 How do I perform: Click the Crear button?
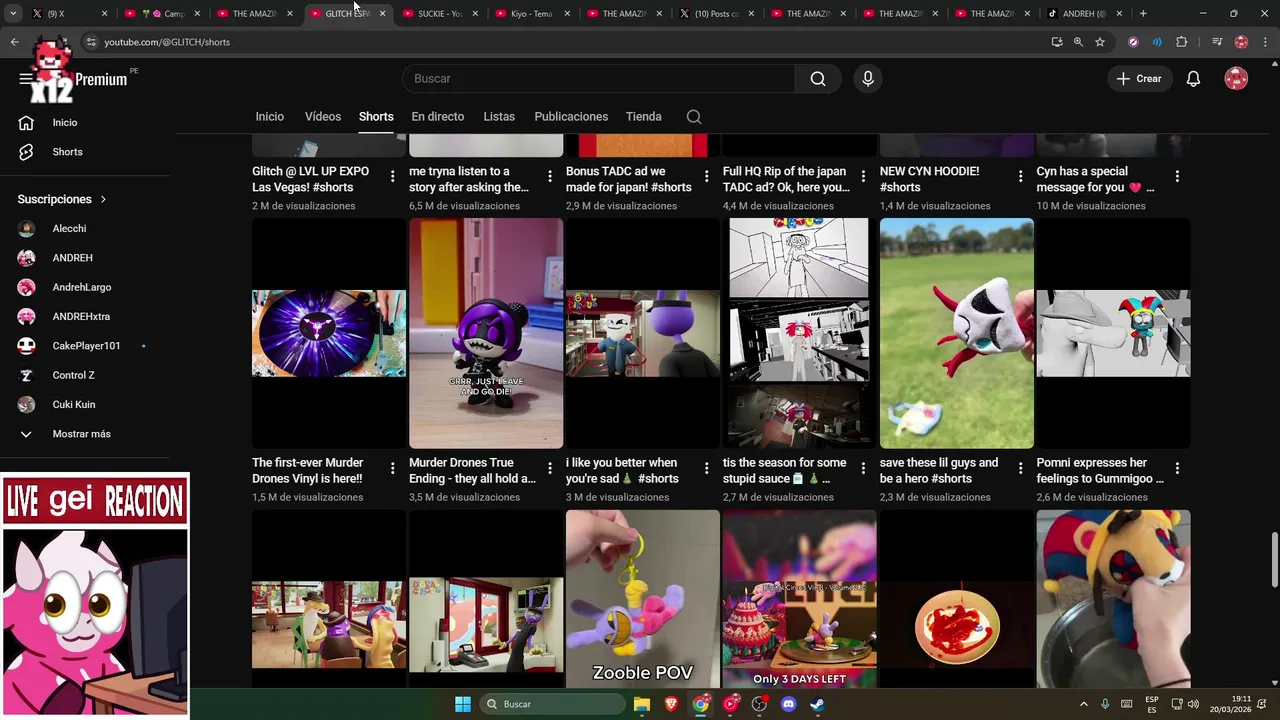[x=1139, y=79]
